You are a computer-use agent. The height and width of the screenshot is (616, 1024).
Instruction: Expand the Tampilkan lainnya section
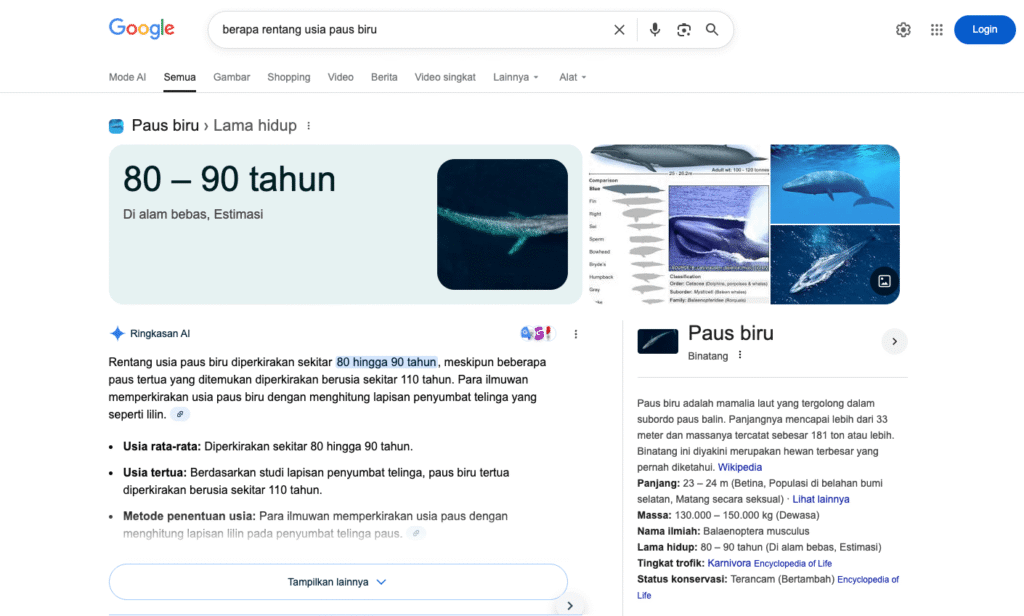tap(338, 581)
